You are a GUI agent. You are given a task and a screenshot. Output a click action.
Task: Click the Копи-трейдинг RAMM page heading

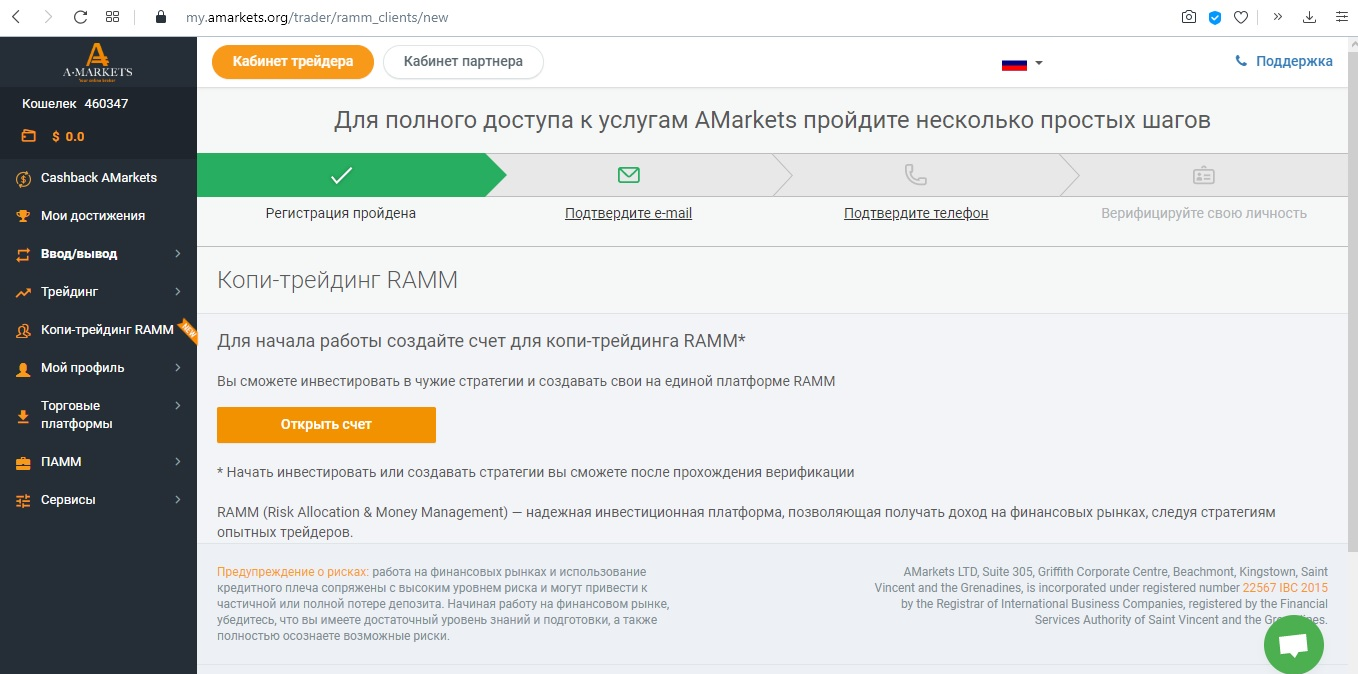coord(337,280)
